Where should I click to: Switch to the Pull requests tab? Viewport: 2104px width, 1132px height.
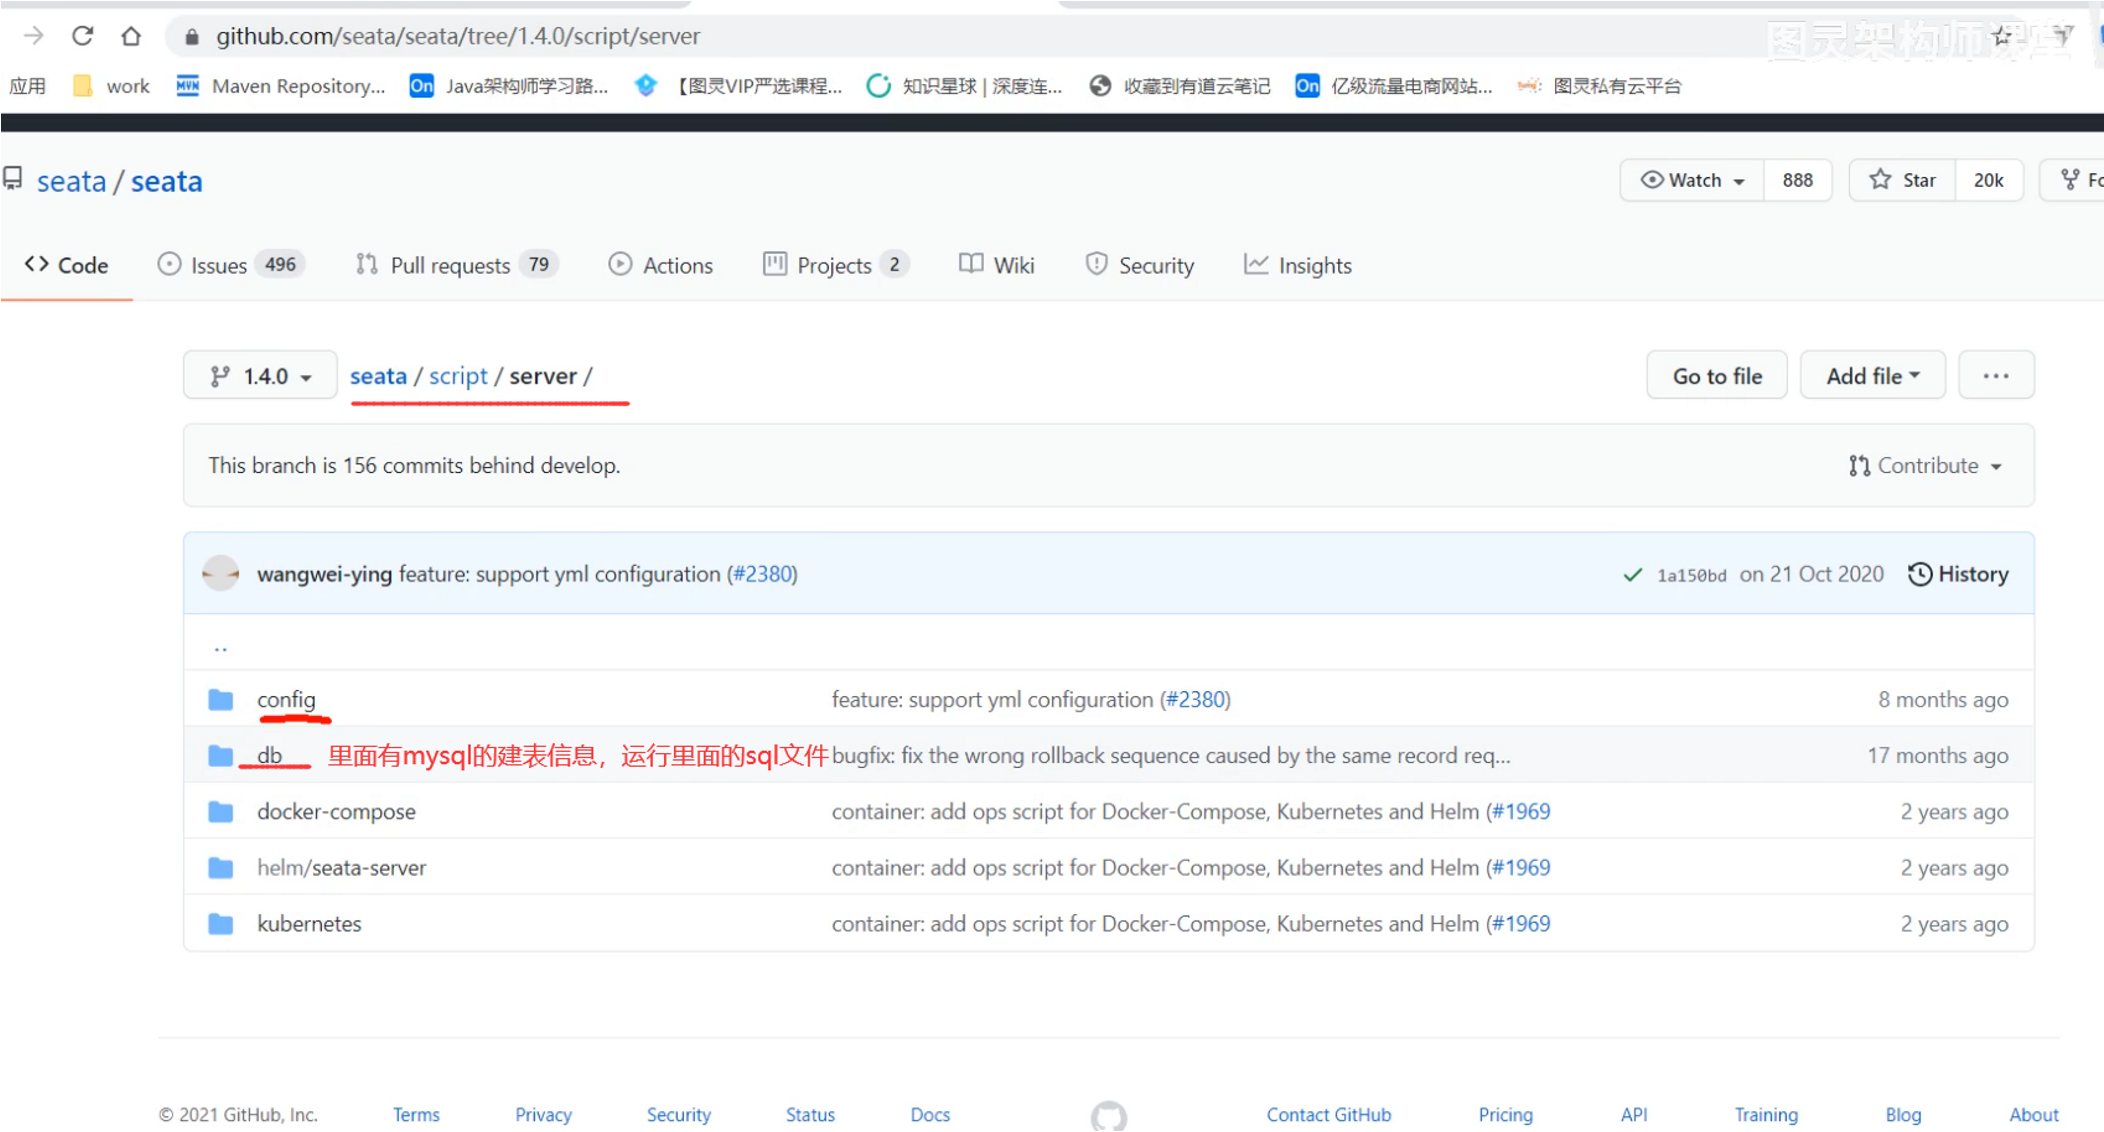pos(456,265)
